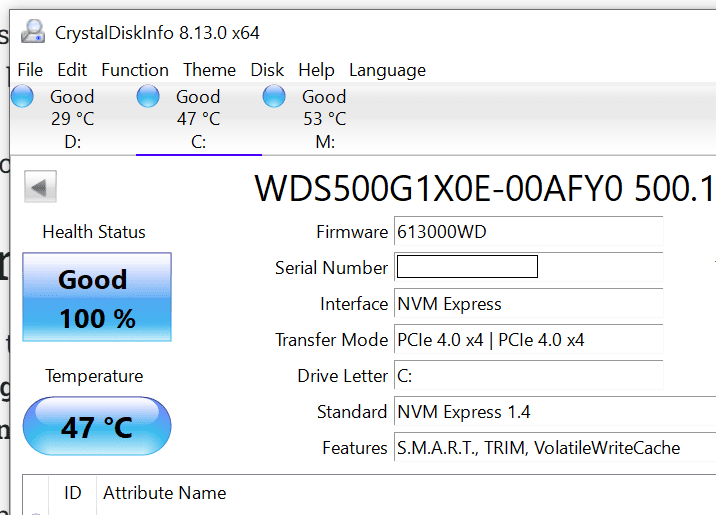The image size is (716, 515).
Task: Click the Interface field showing NVM Express
Action: click(529, 303)
